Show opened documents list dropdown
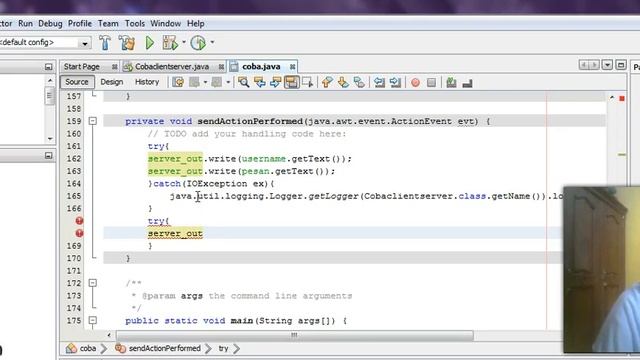640x360 pixels. (607, 65)
